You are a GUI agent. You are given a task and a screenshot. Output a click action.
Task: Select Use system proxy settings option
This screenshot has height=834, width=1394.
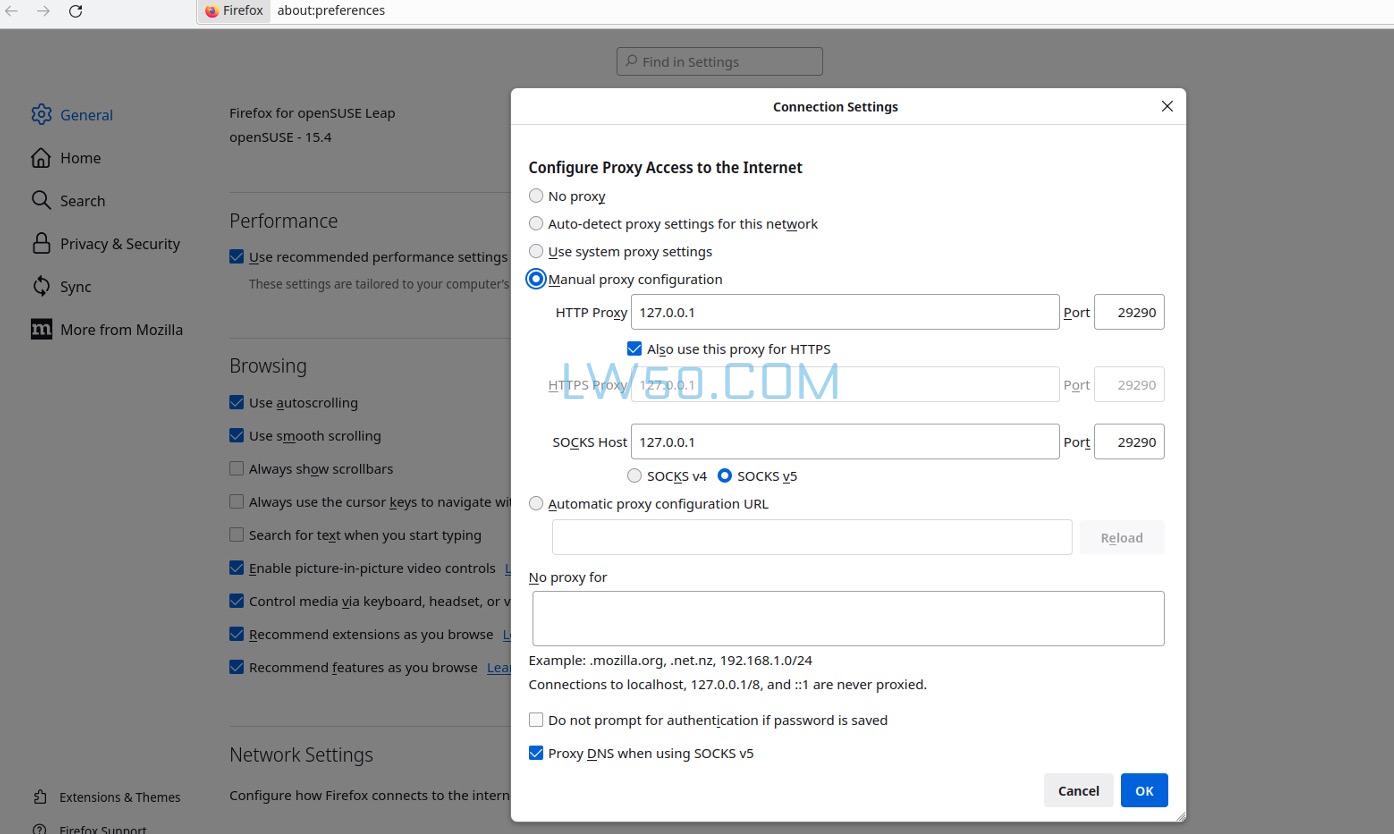pyautogui.click(x=536, y=252)
